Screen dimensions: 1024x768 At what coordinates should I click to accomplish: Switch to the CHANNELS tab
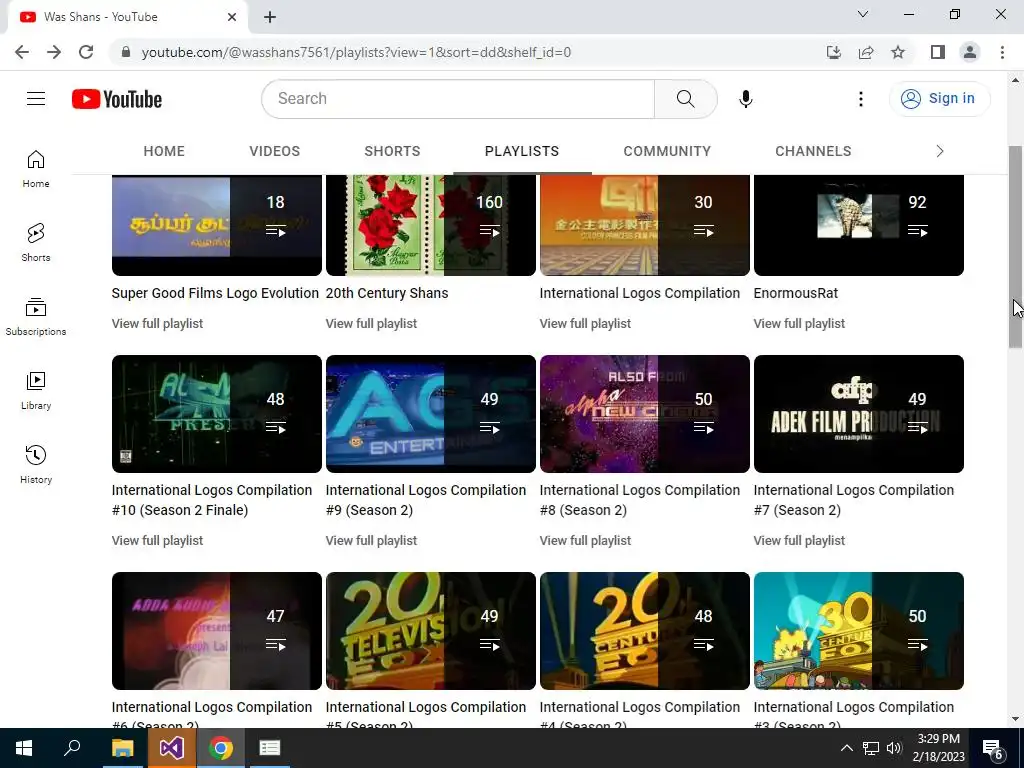[813, 152]
